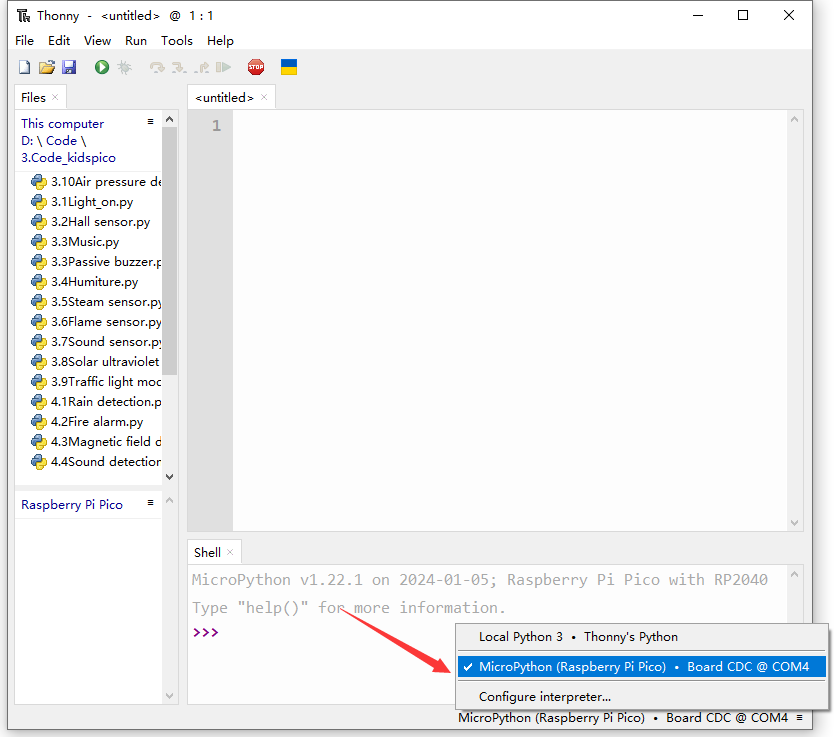Click line number 1 in the editor gutter
Viewport: 834px width, 737px height.
216,125
